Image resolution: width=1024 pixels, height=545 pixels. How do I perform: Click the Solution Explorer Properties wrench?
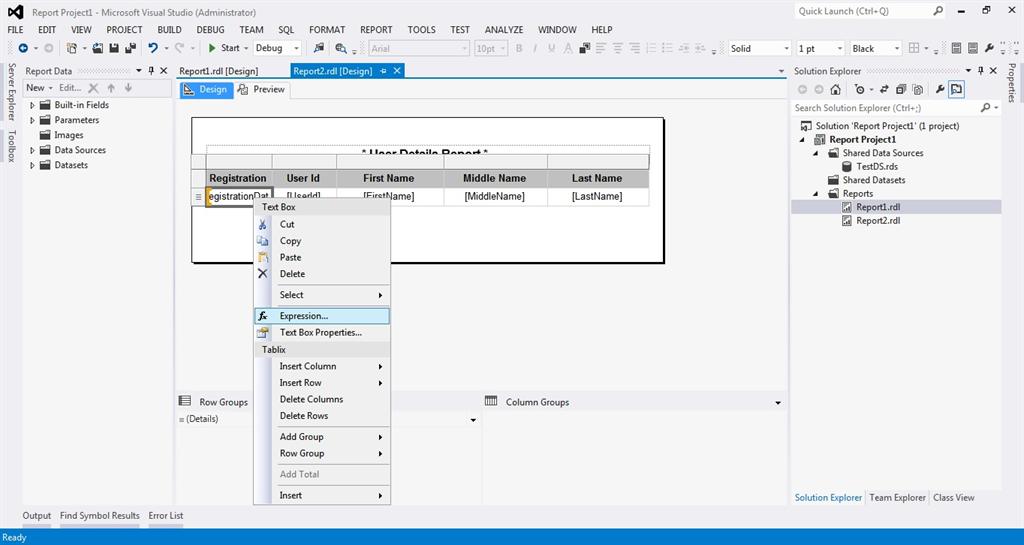[940, 89]
